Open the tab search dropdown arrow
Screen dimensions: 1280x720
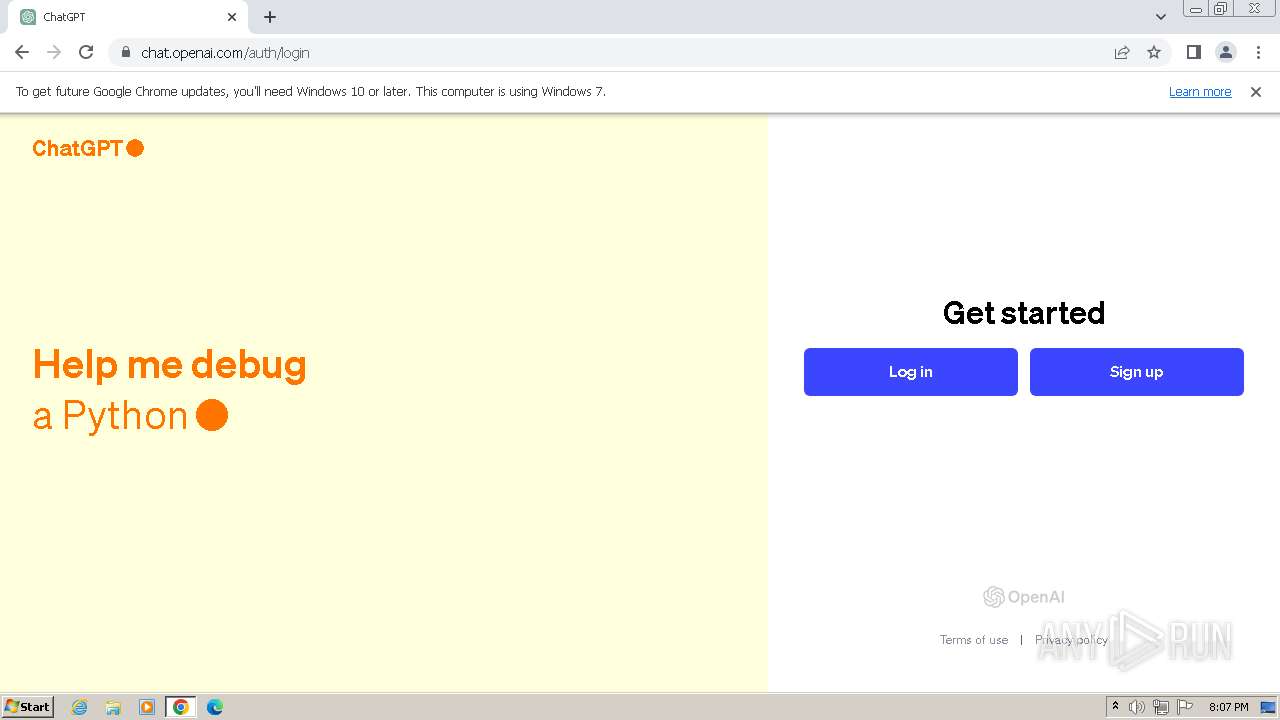1161,17
